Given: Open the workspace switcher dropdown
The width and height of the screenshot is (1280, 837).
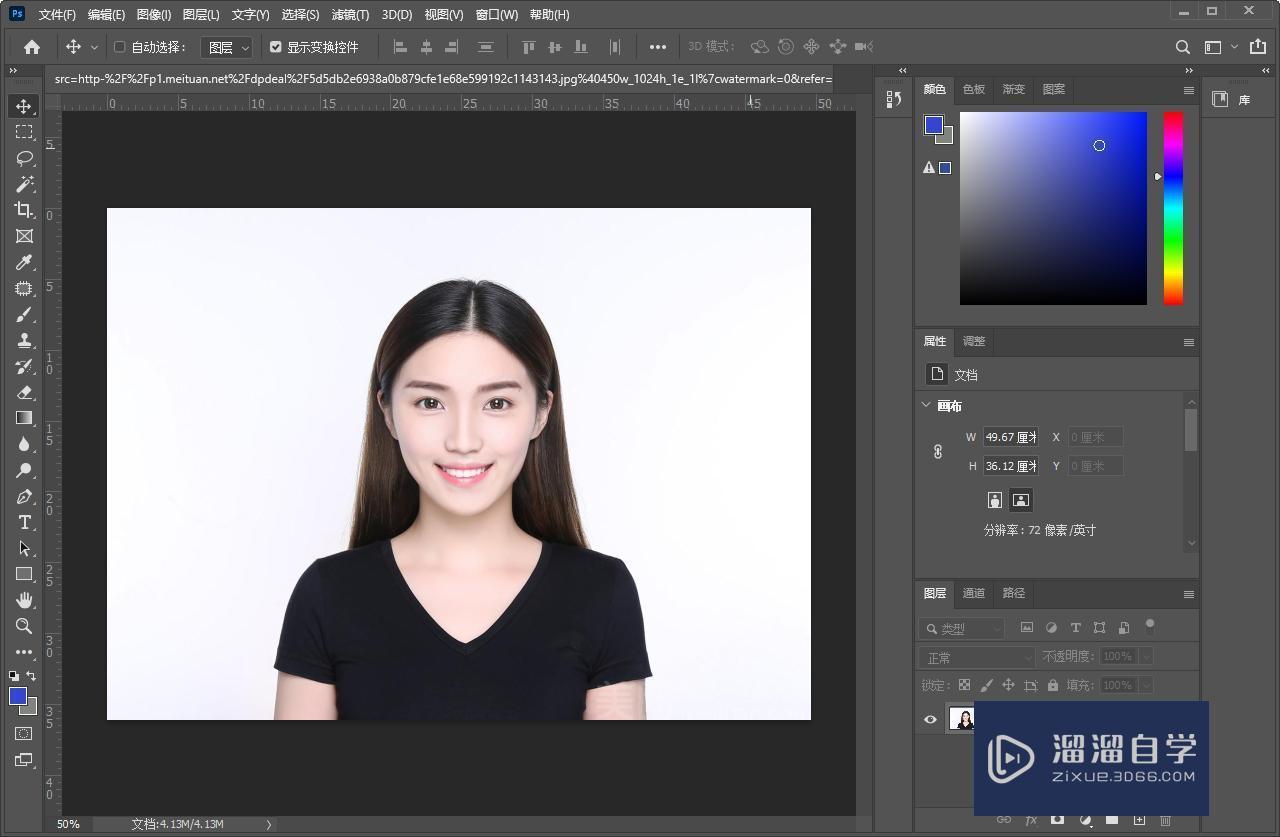Looking at the screenshot, I should [1220, 47].
